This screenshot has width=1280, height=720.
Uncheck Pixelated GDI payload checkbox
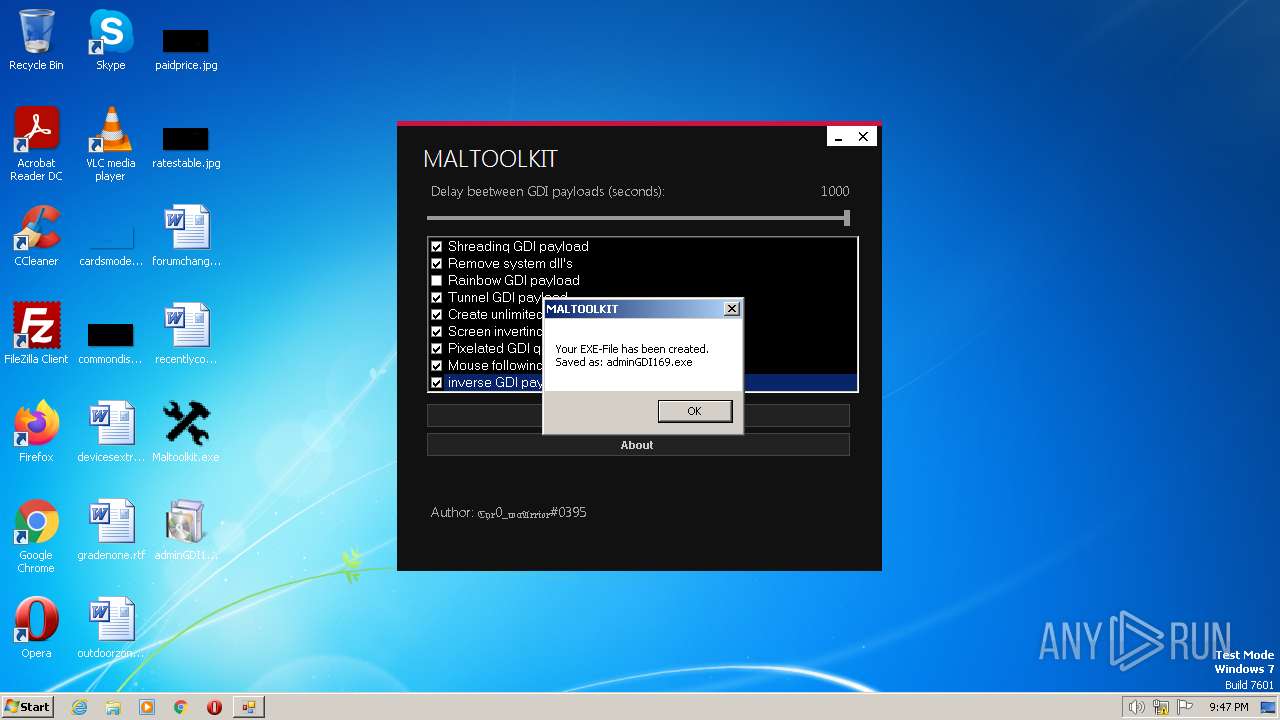(436, 348)
